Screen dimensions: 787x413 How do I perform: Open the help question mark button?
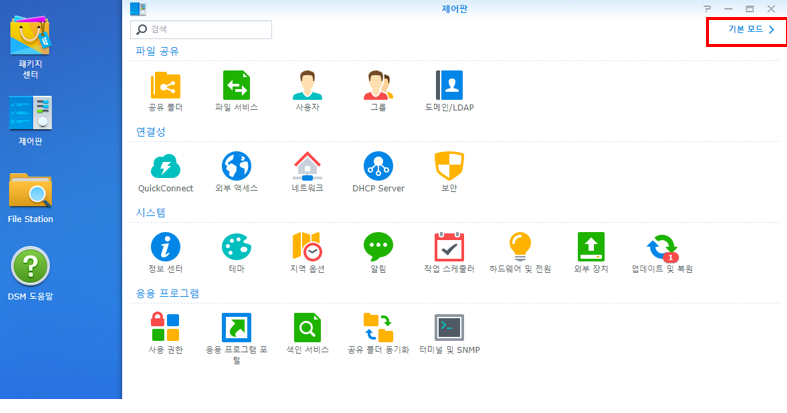[707, 9]
